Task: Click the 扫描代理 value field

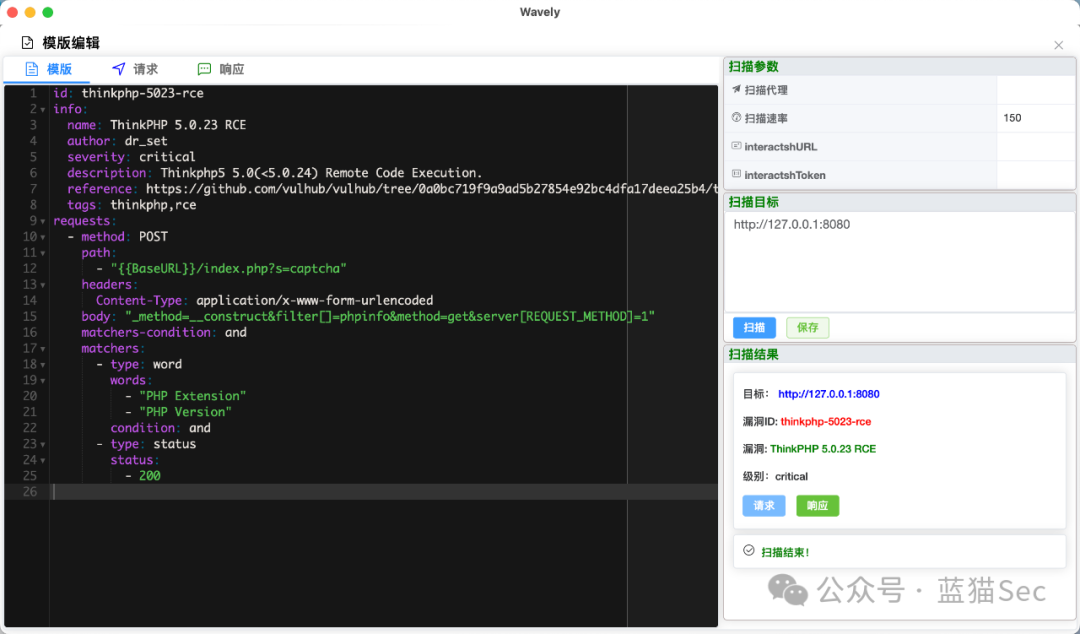Action: pyautogui.click(x=1035, y=90)
